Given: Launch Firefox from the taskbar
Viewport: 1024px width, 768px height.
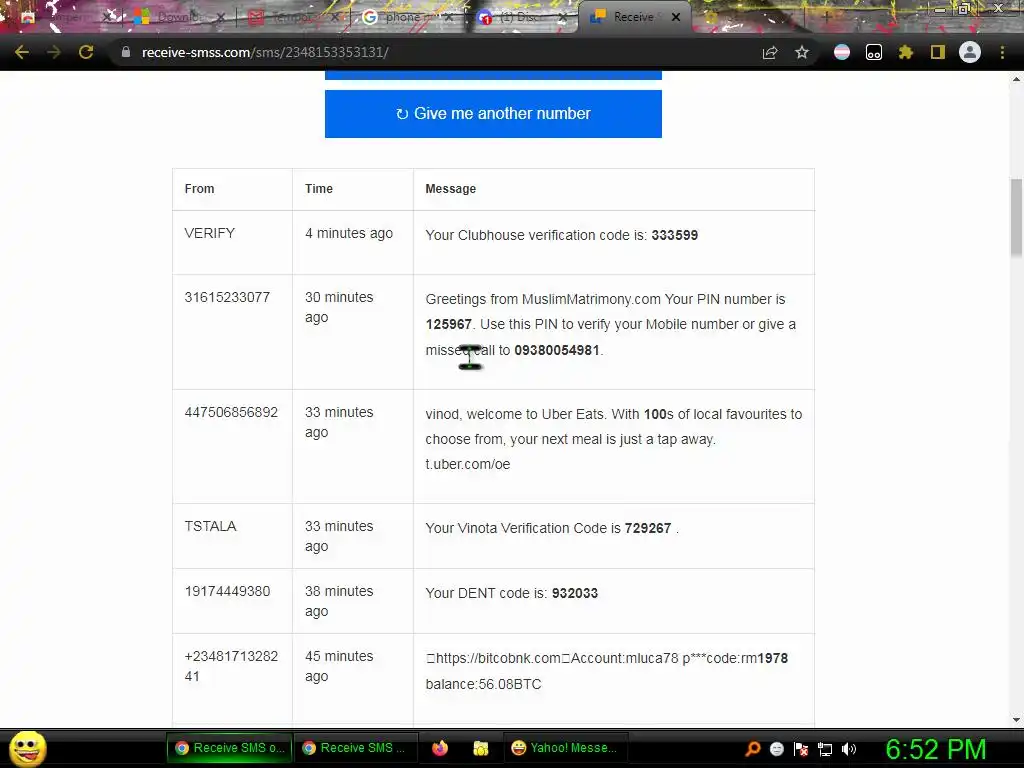Looking at the screenshot, I should pyautogui.click(x=440, y=748).
